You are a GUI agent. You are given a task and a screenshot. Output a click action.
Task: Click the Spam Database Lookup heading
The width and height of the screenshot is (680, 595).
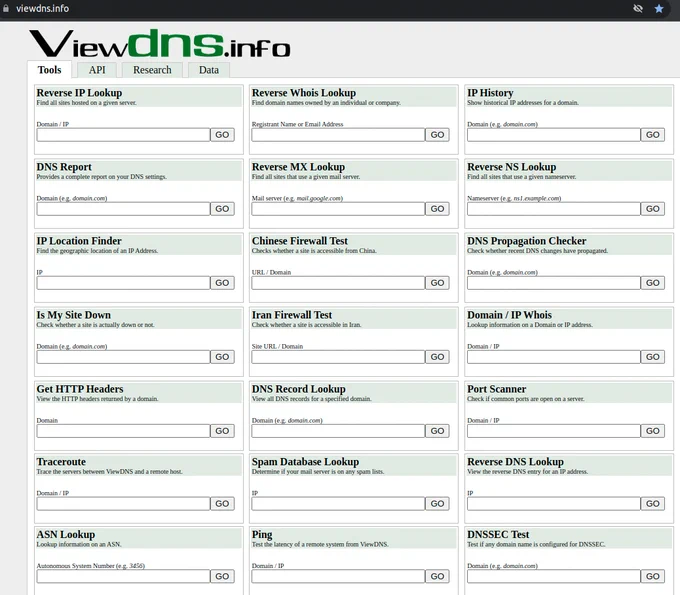[305, 462]
